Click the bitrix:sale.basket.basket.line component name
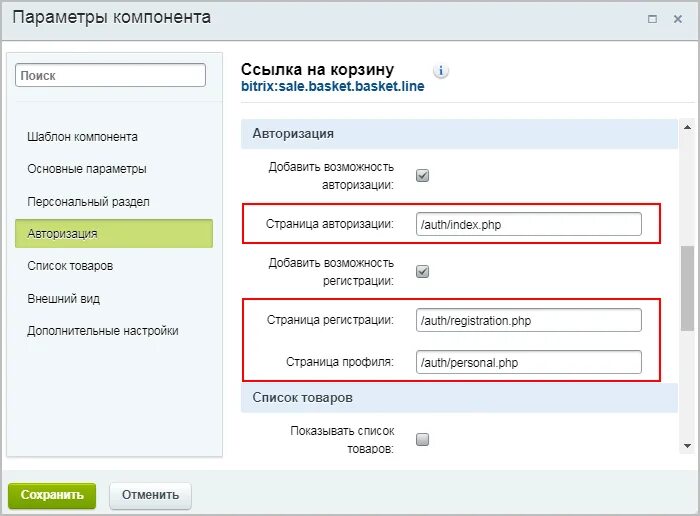Screen dimensions: 700x516 333,86
